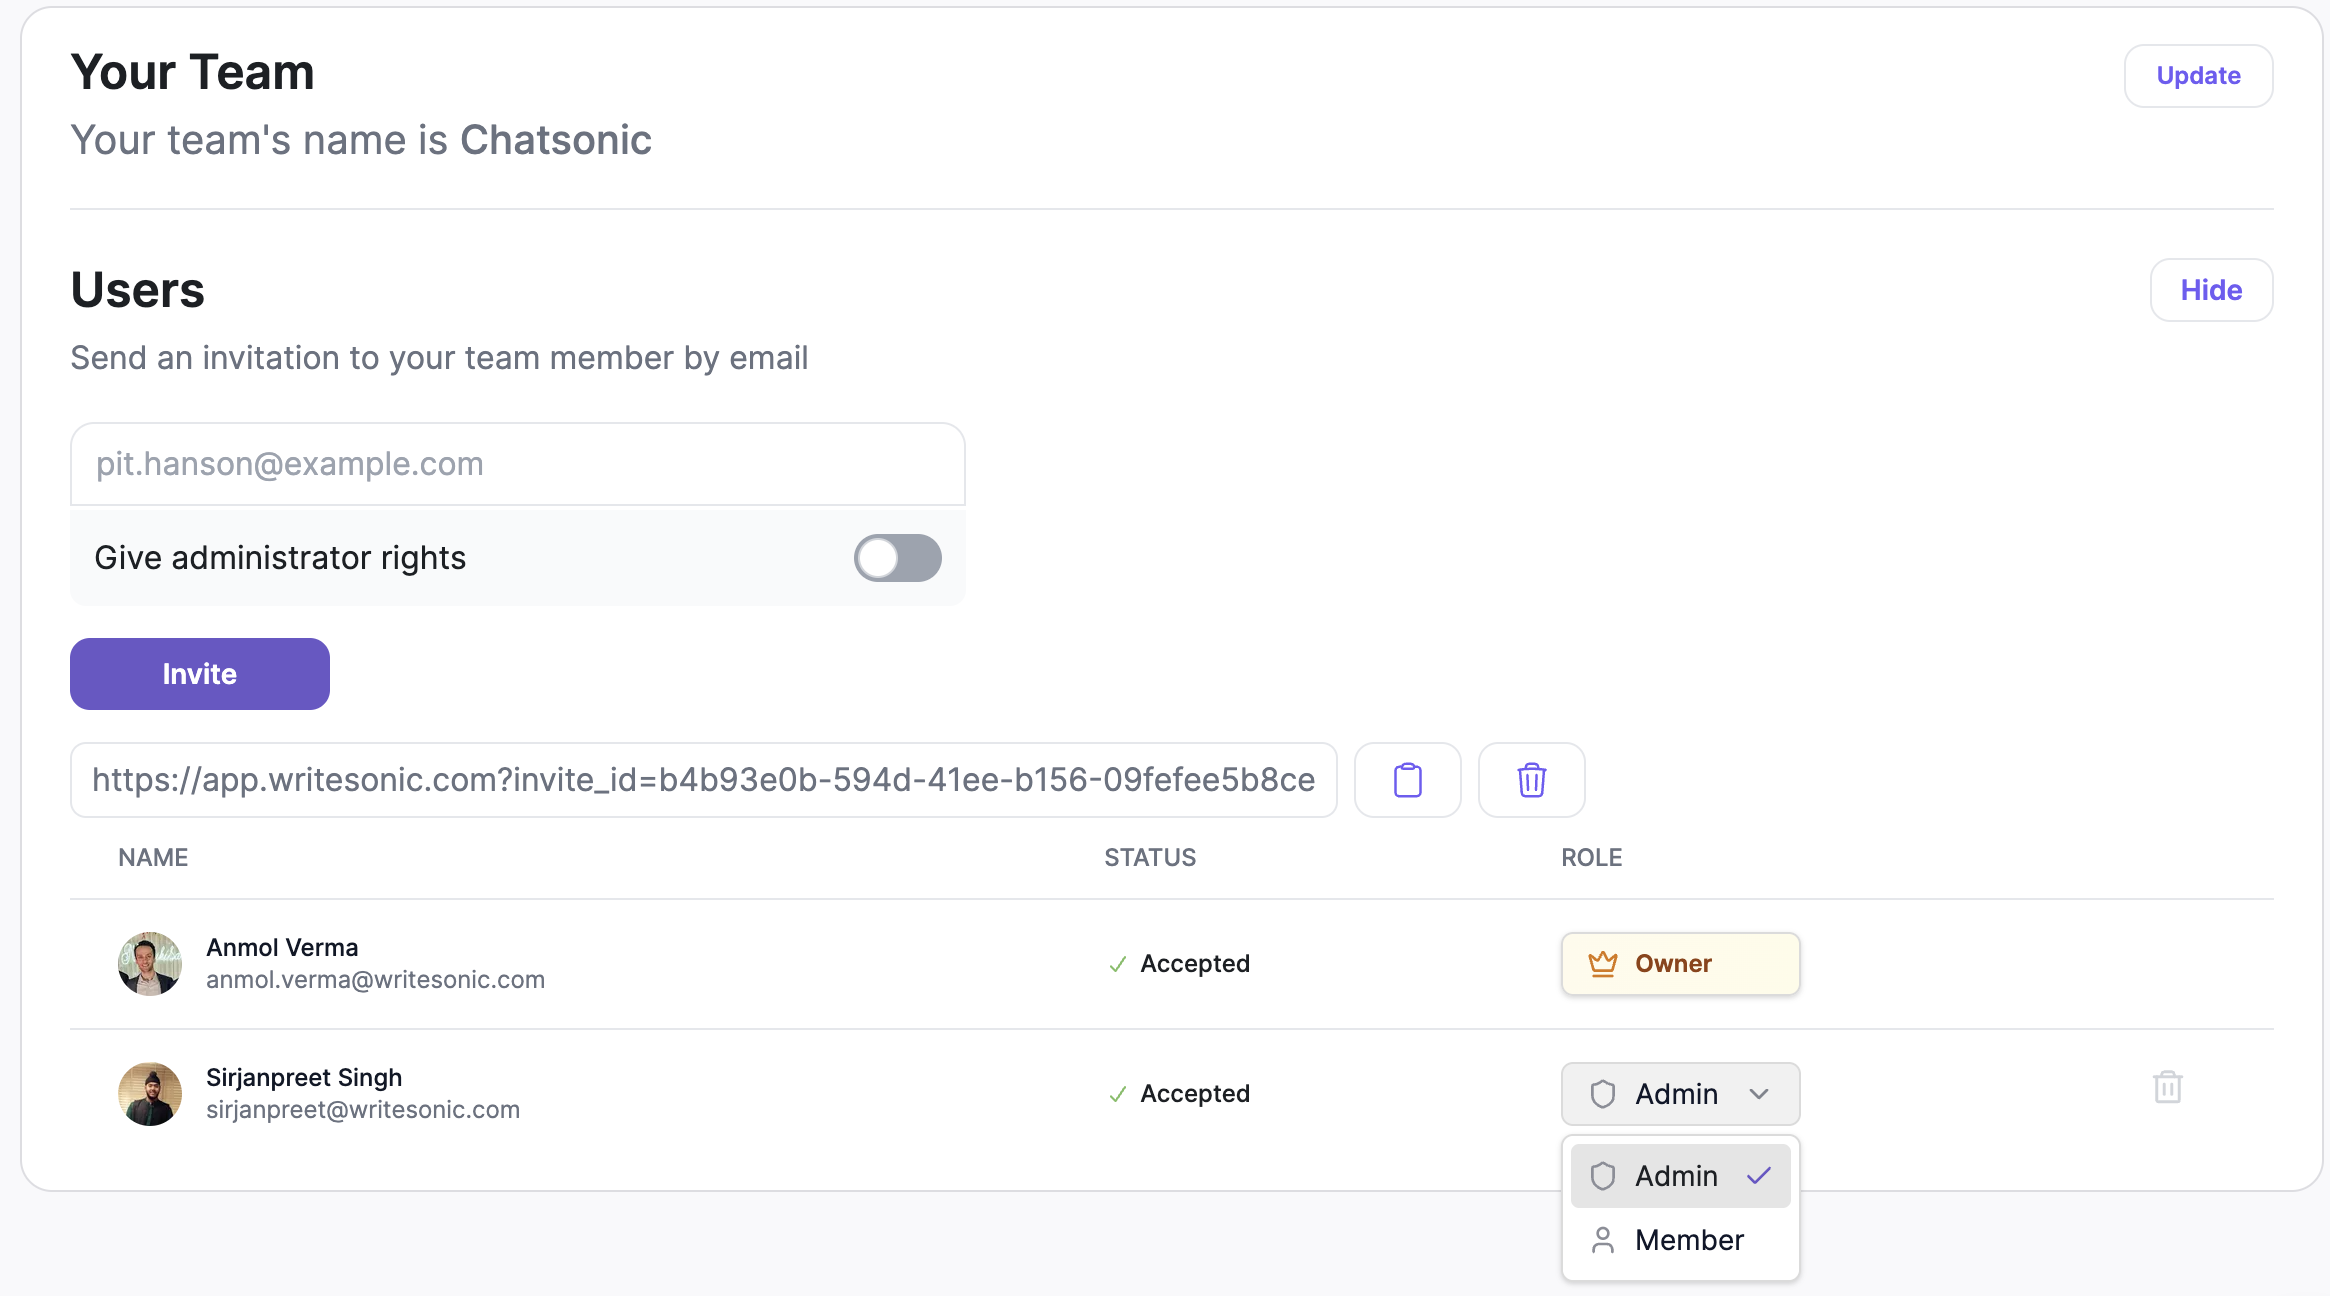
Task: Select Admin option in the role menu
Action: tap(1676, 1176)
